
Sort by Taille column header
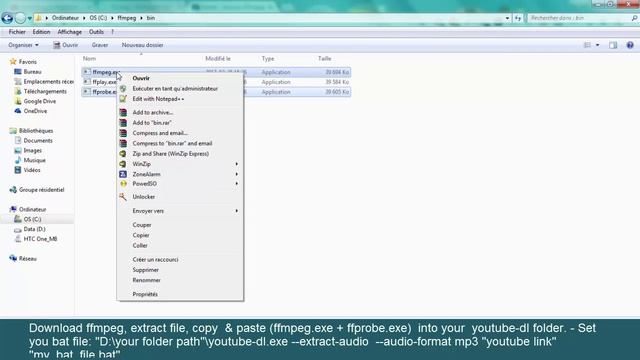[x=324, y=59]
